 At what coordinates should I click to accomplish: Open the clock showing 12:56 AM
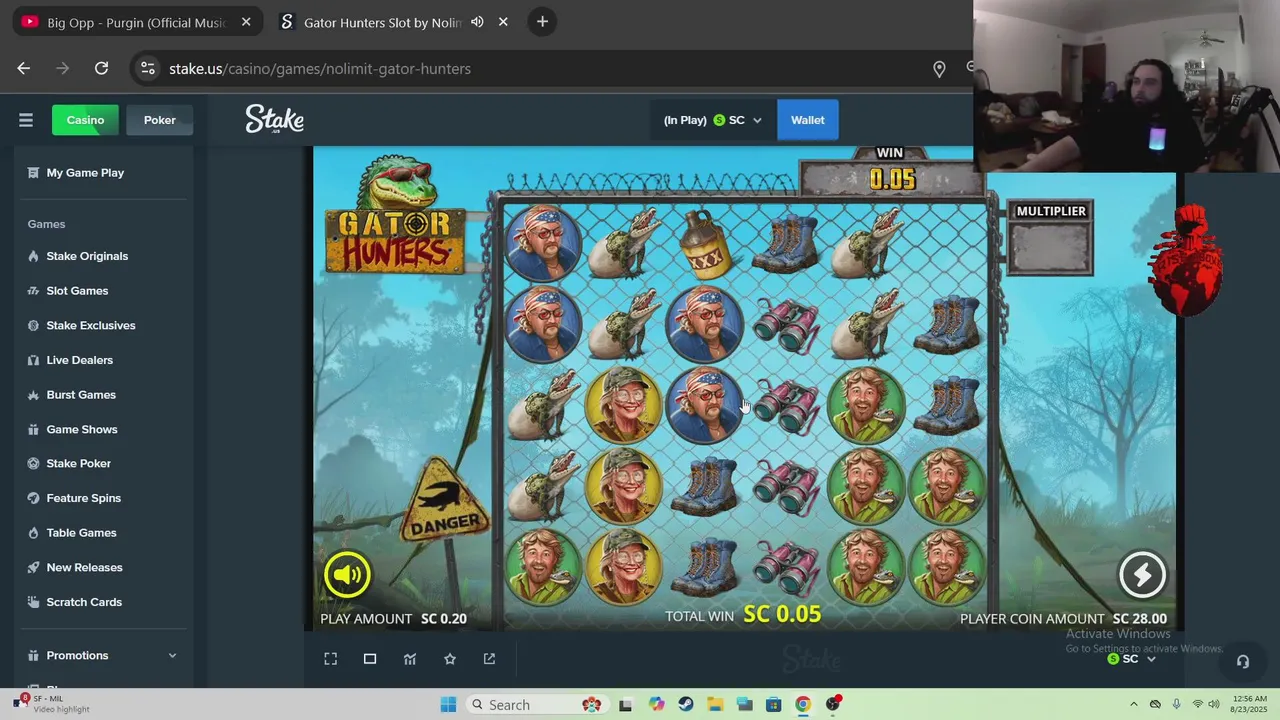pos(1250,704)
